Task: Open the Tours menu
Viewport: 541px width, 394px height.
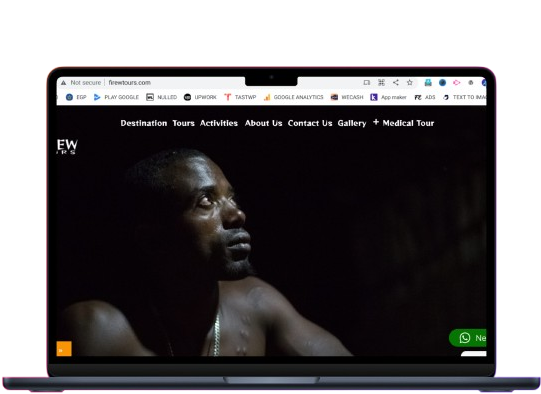Action: [x=184, y=123]
